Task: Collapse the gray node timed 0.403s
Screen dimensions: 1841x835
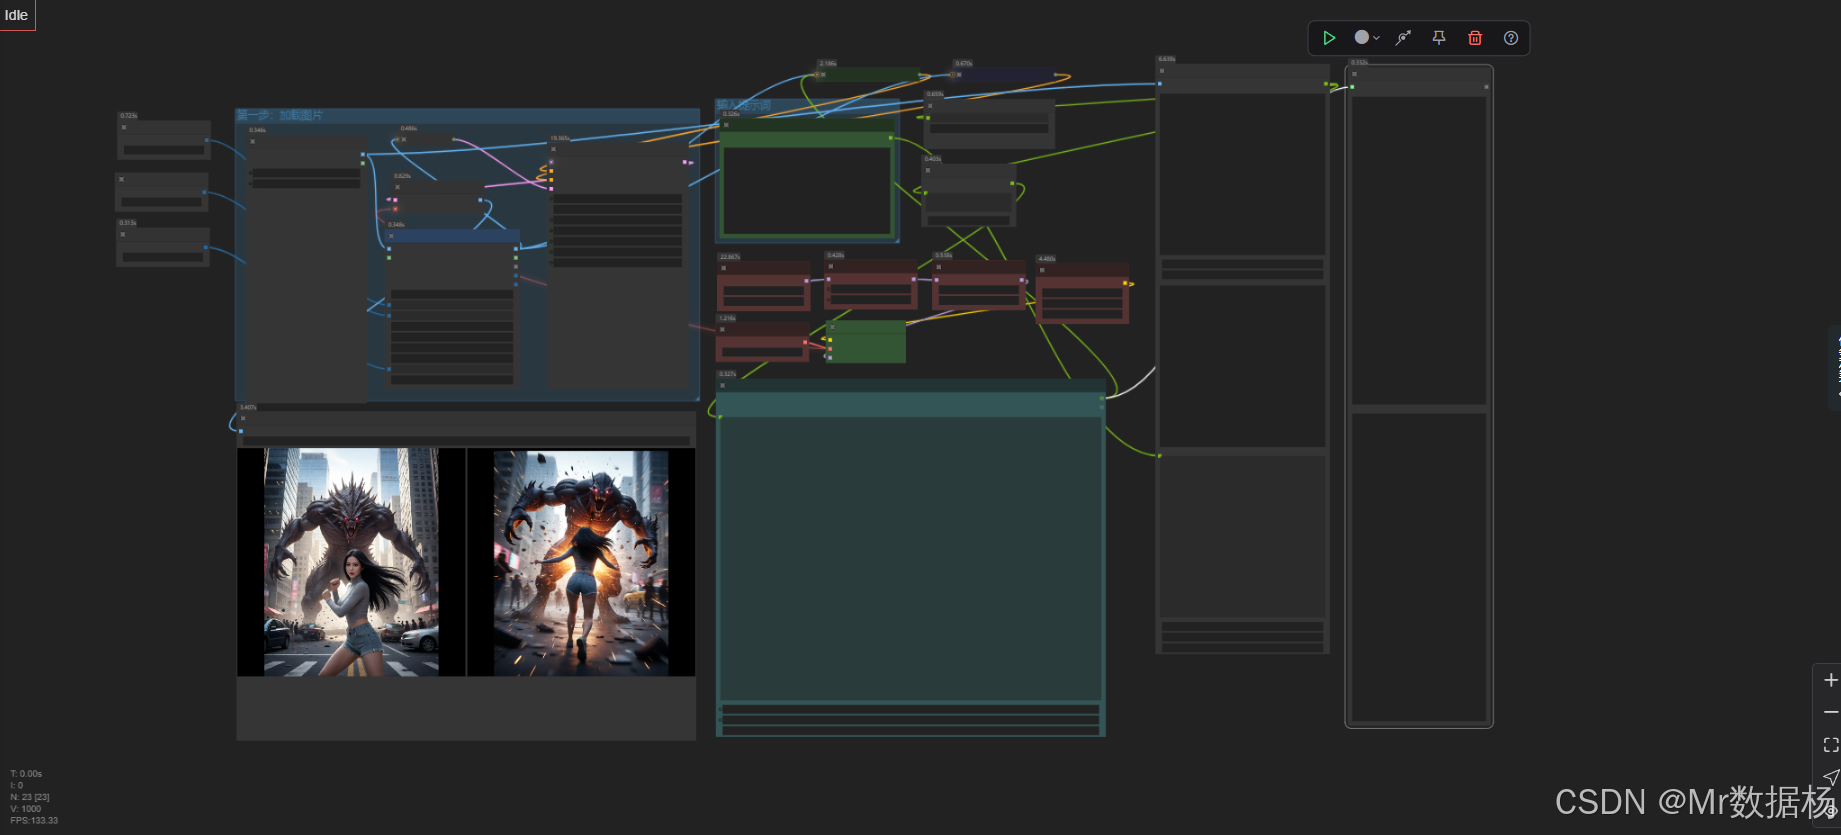Action: pyautogui.click(x=928, y=170)
